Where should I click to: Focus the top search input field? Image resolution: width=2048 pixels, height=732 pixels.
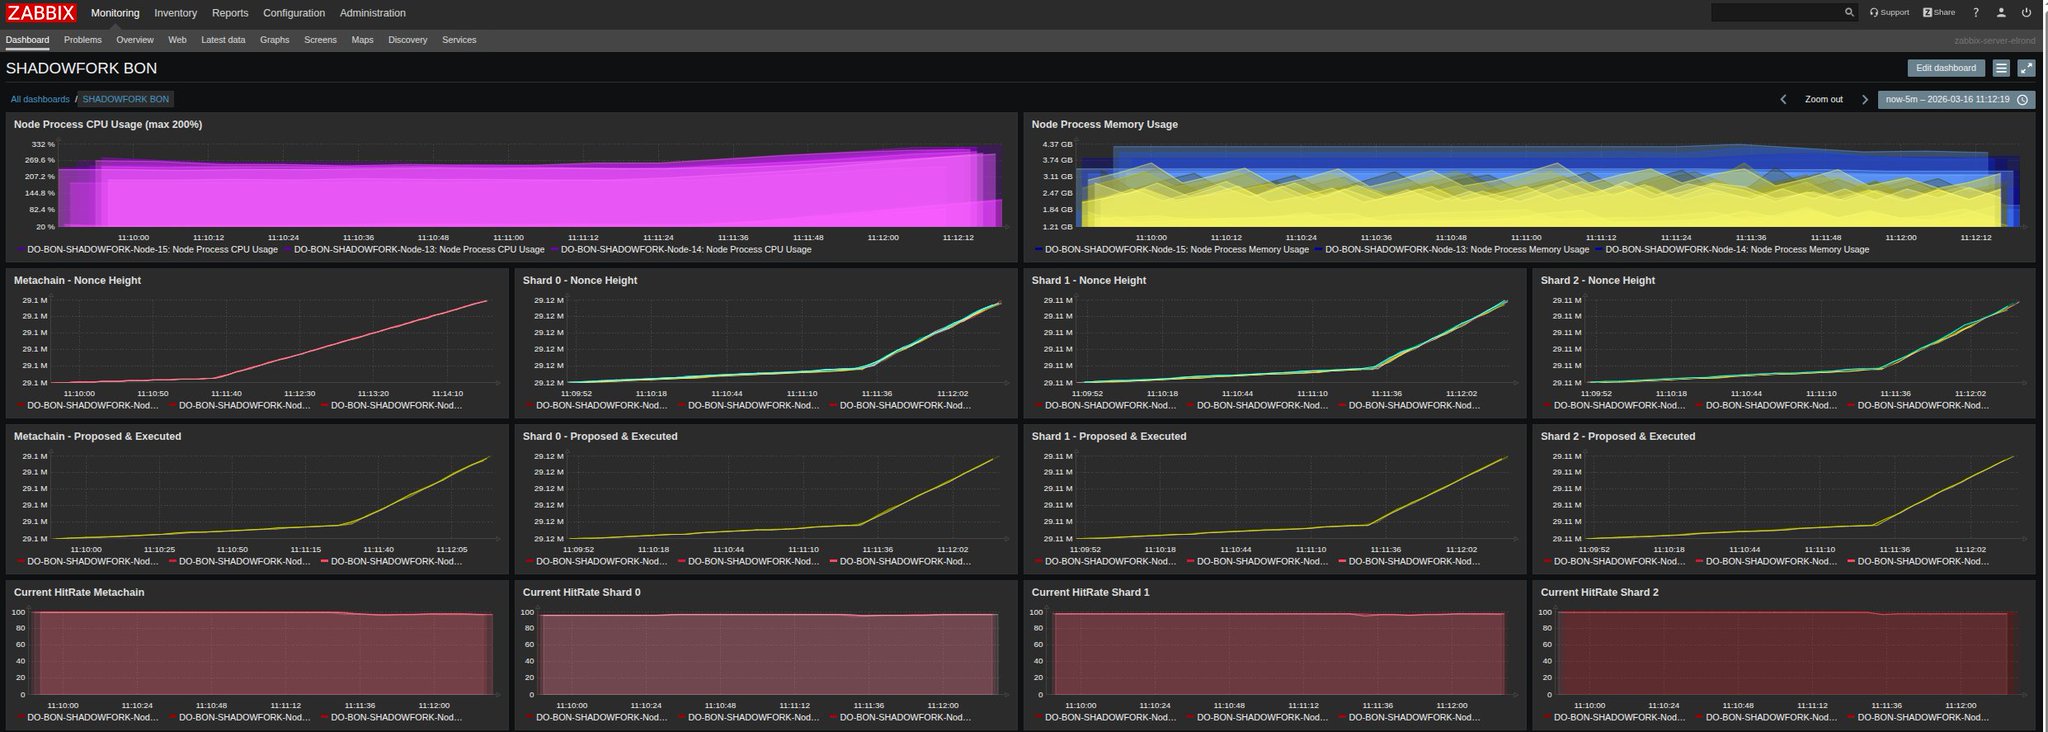tap(1775, 13)
